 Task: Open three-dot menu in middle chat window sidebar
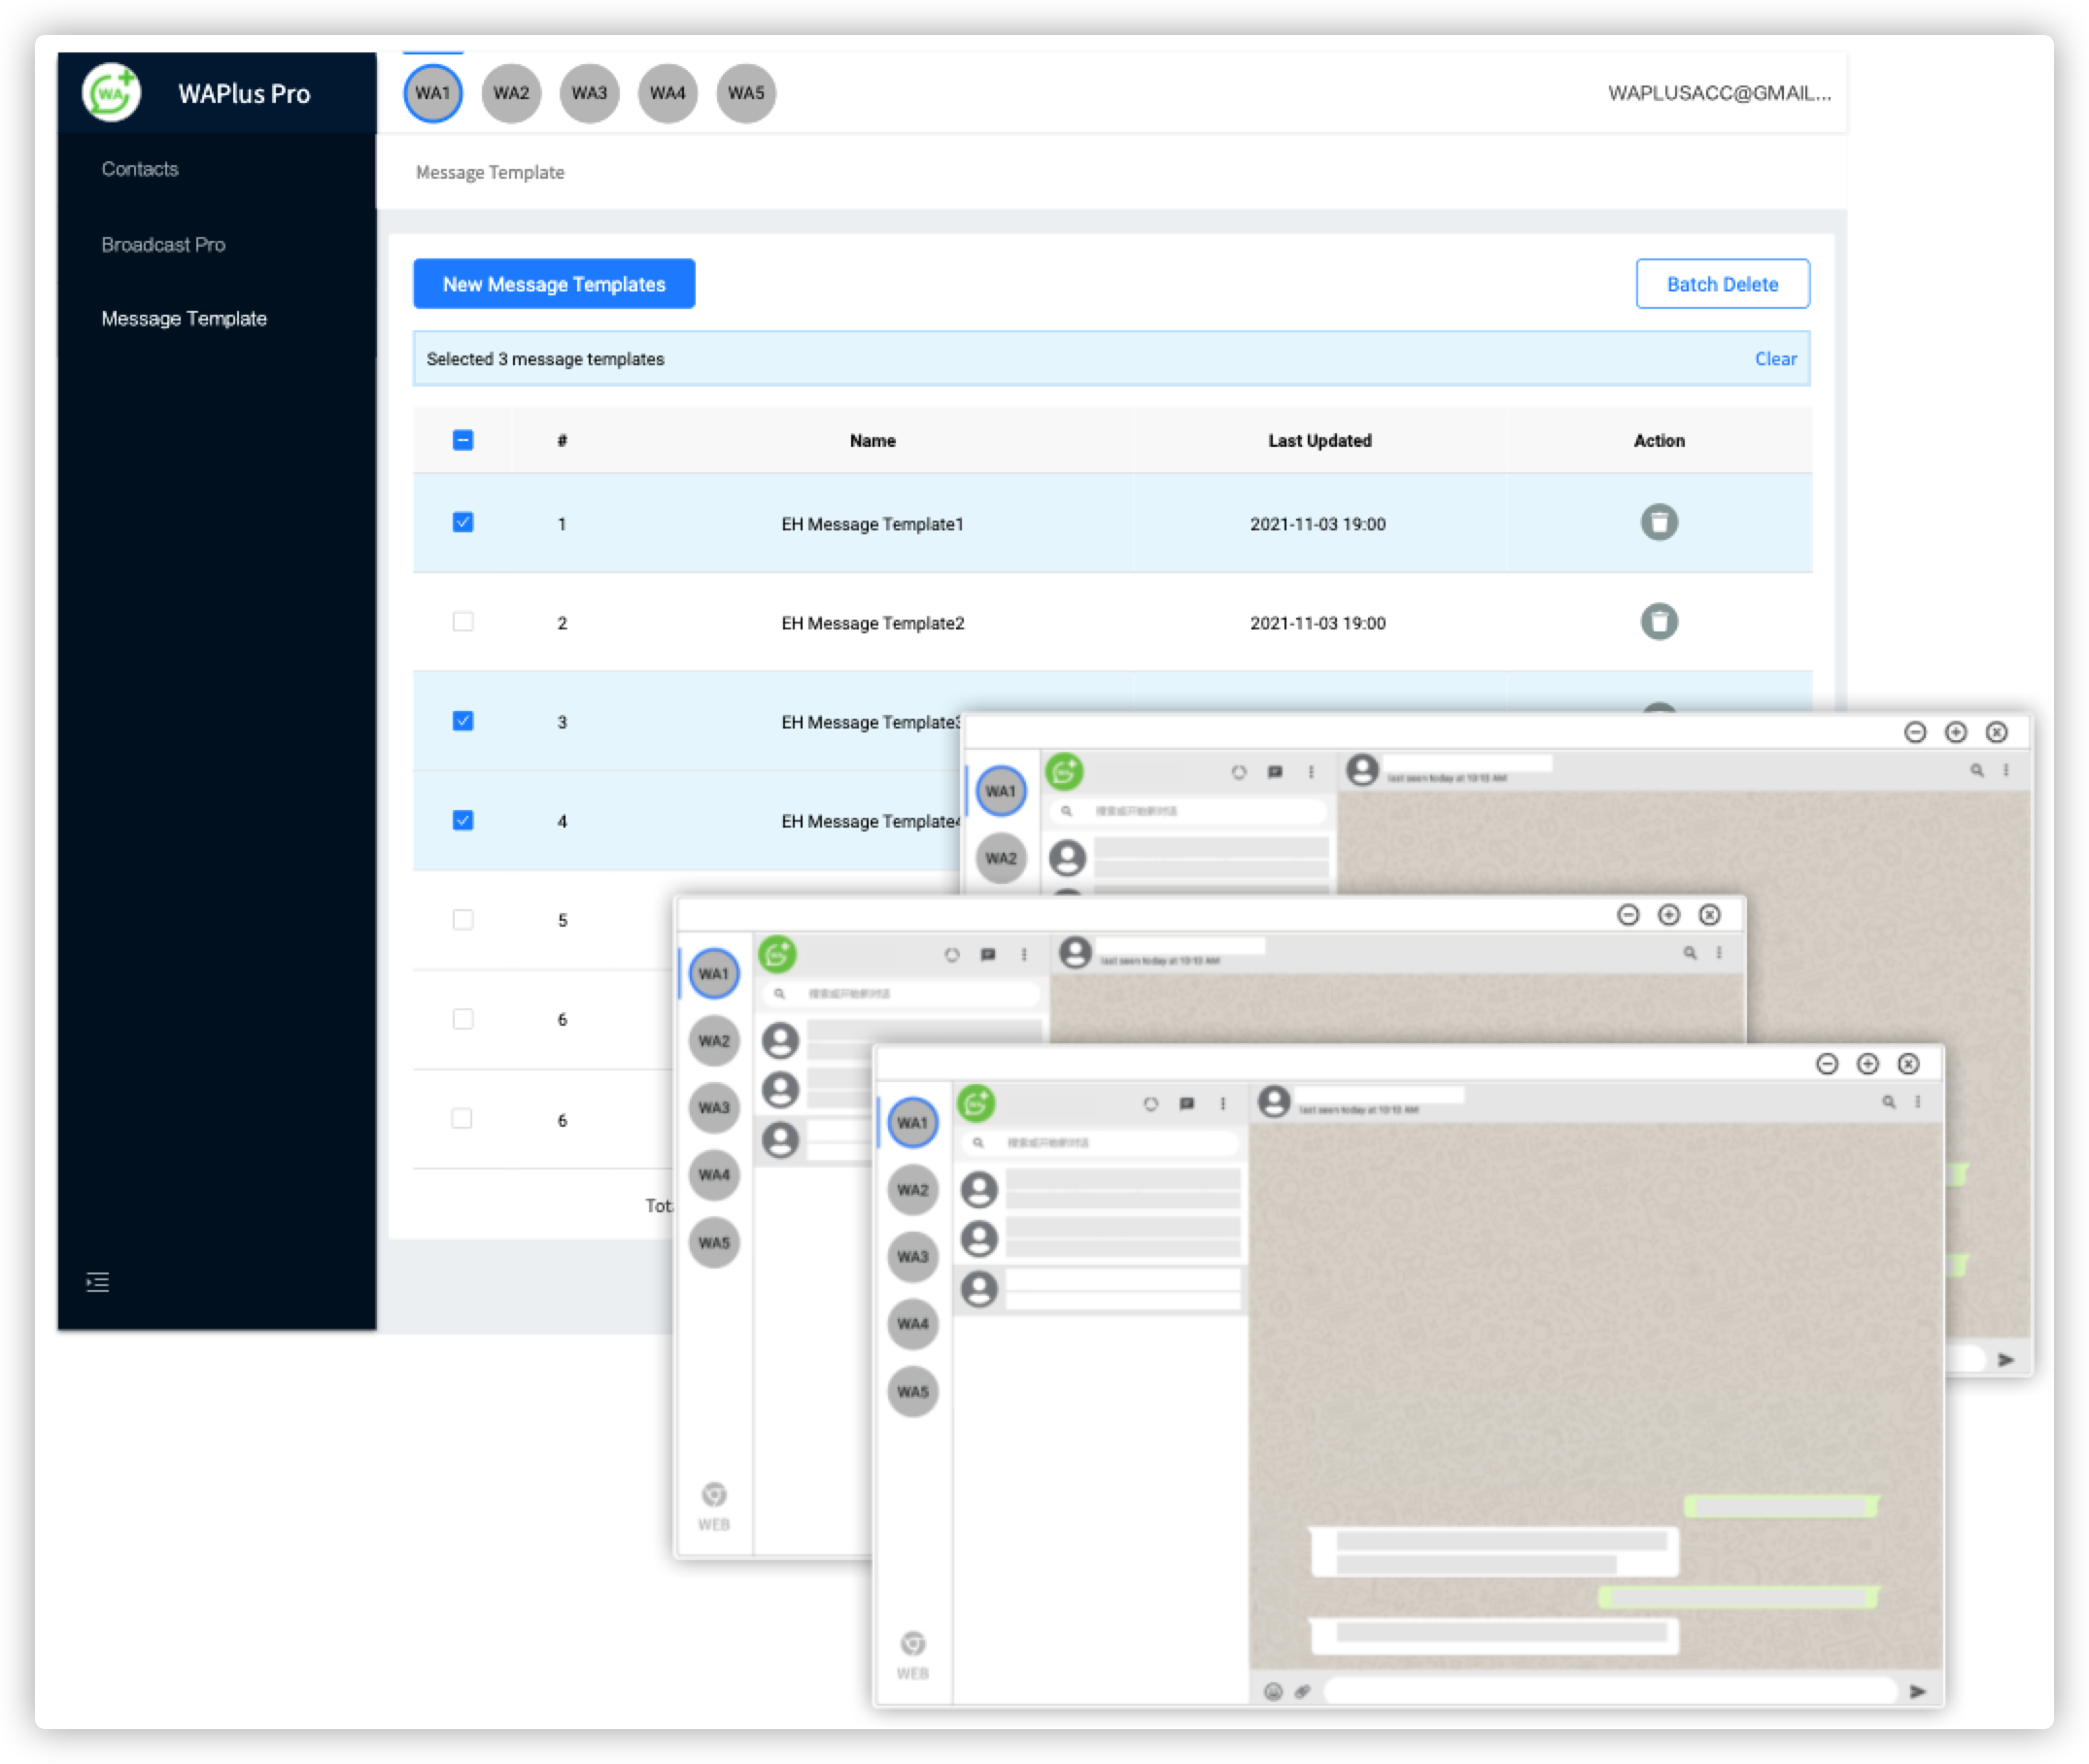point(1023,954)
